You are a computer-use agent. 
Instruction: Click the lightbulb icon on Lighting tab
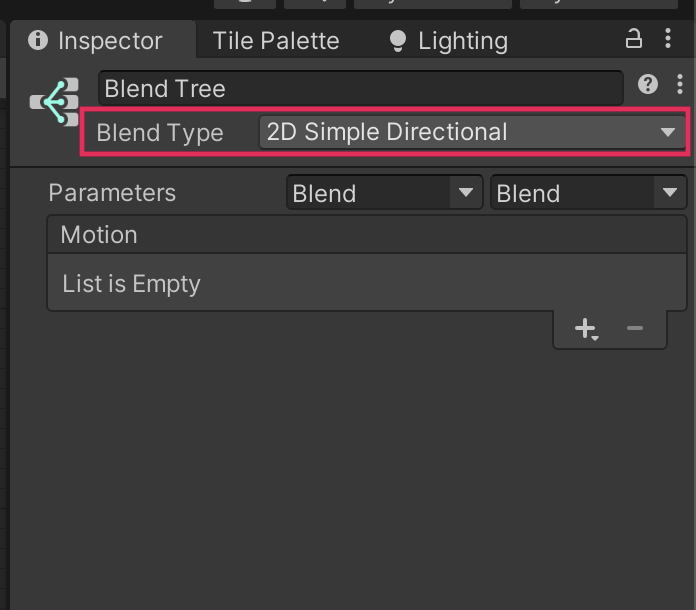click(398, 41)
